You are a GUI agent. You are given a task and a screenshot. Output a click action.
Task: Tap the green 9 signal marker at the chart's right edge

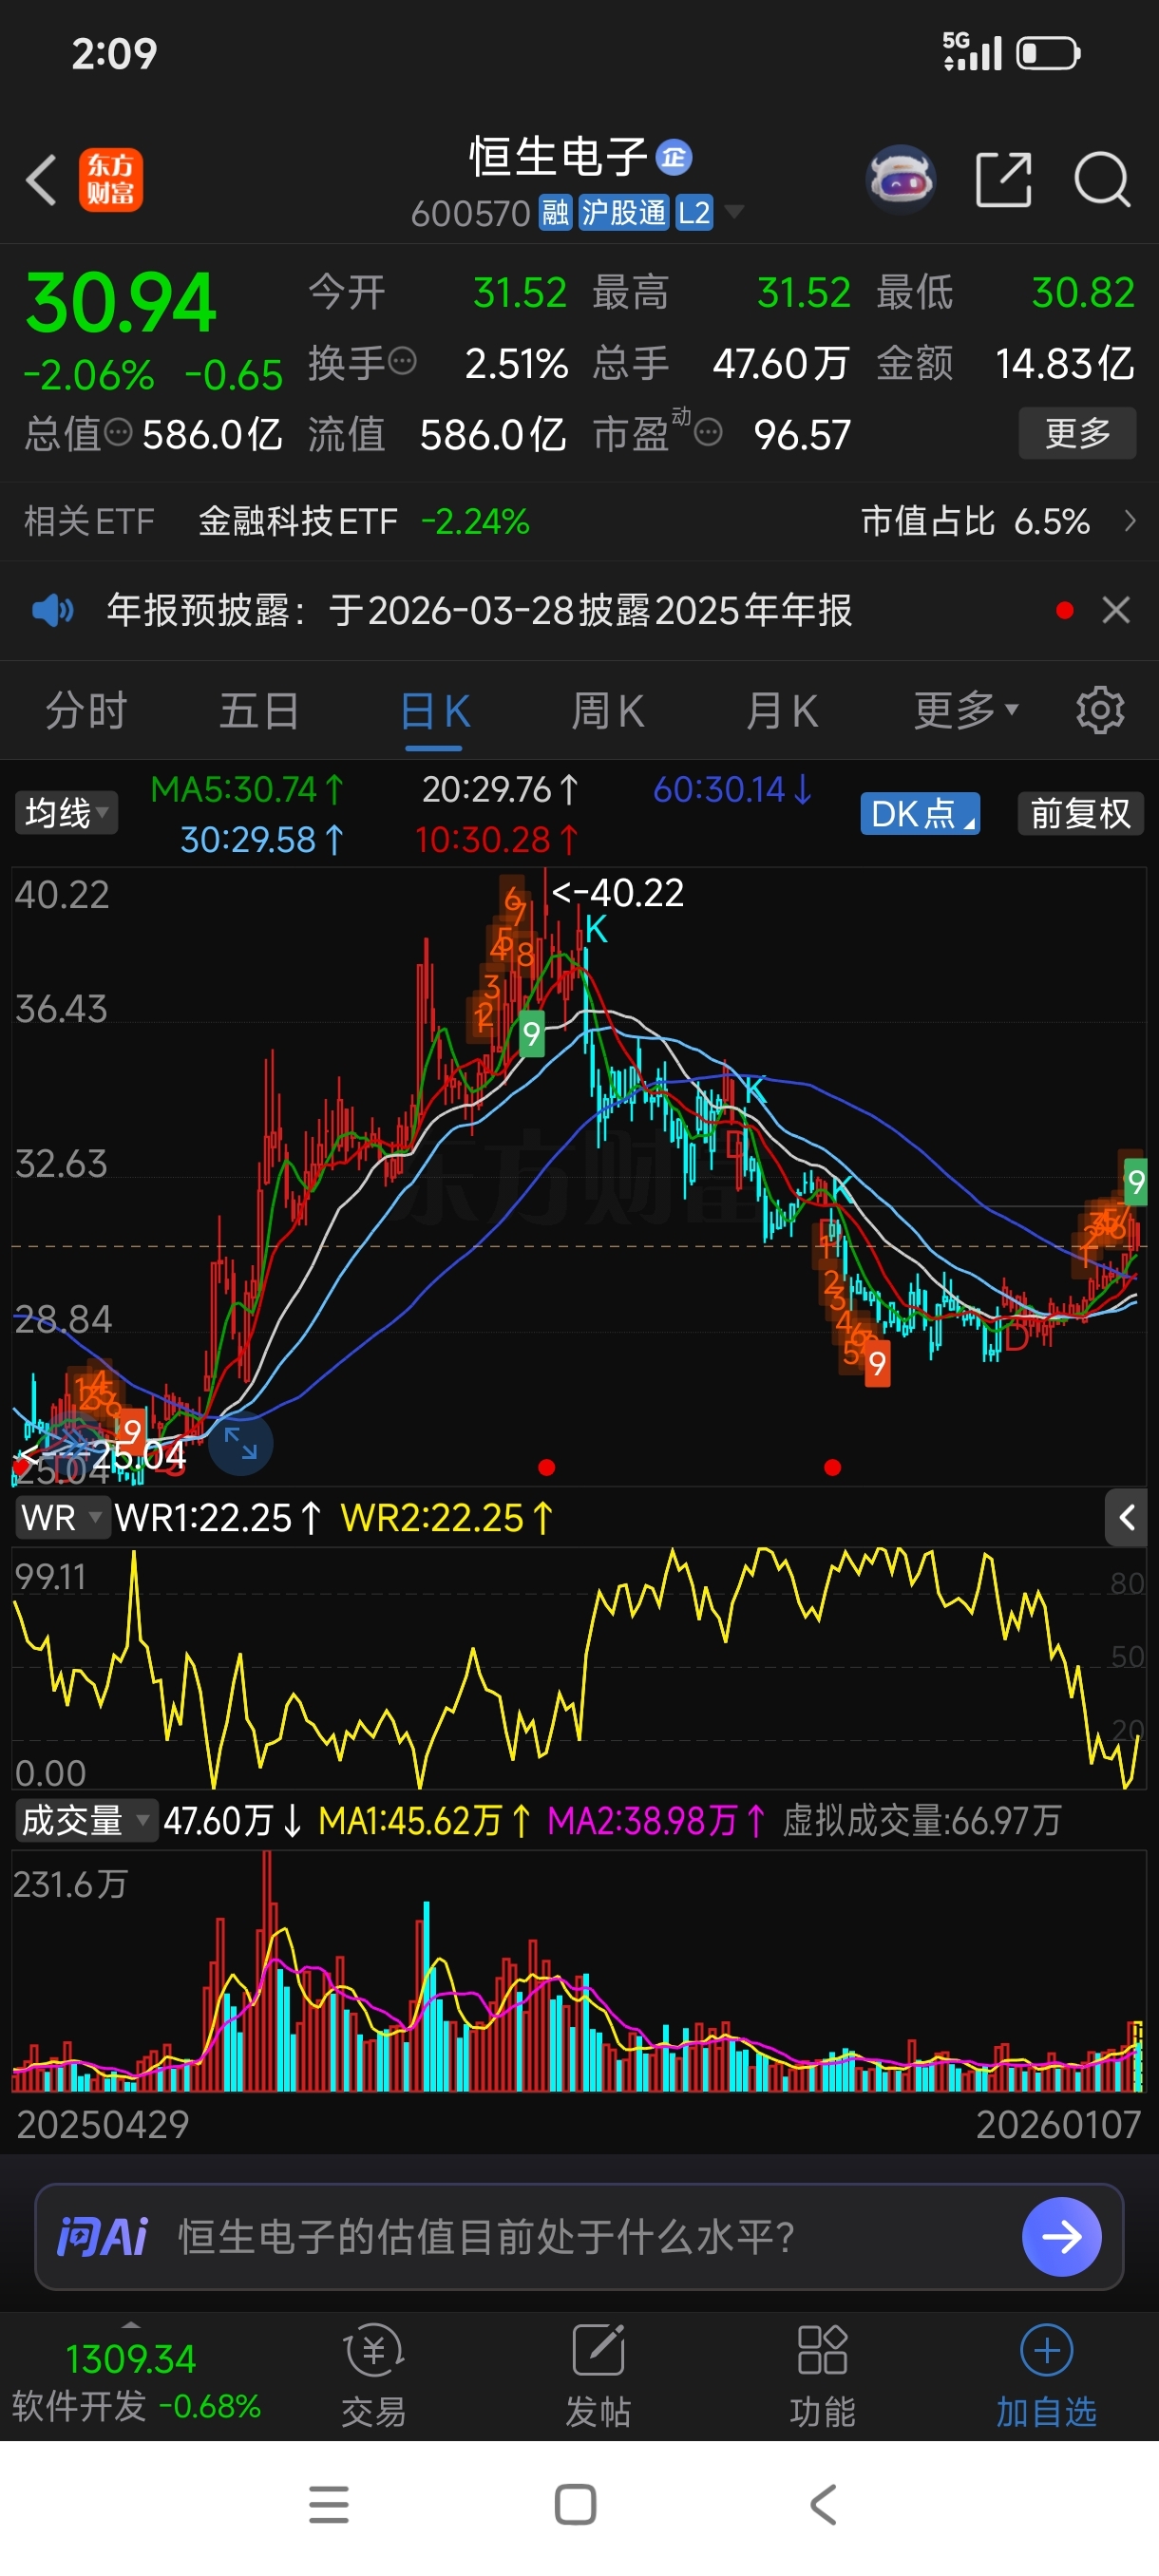1135,1182
